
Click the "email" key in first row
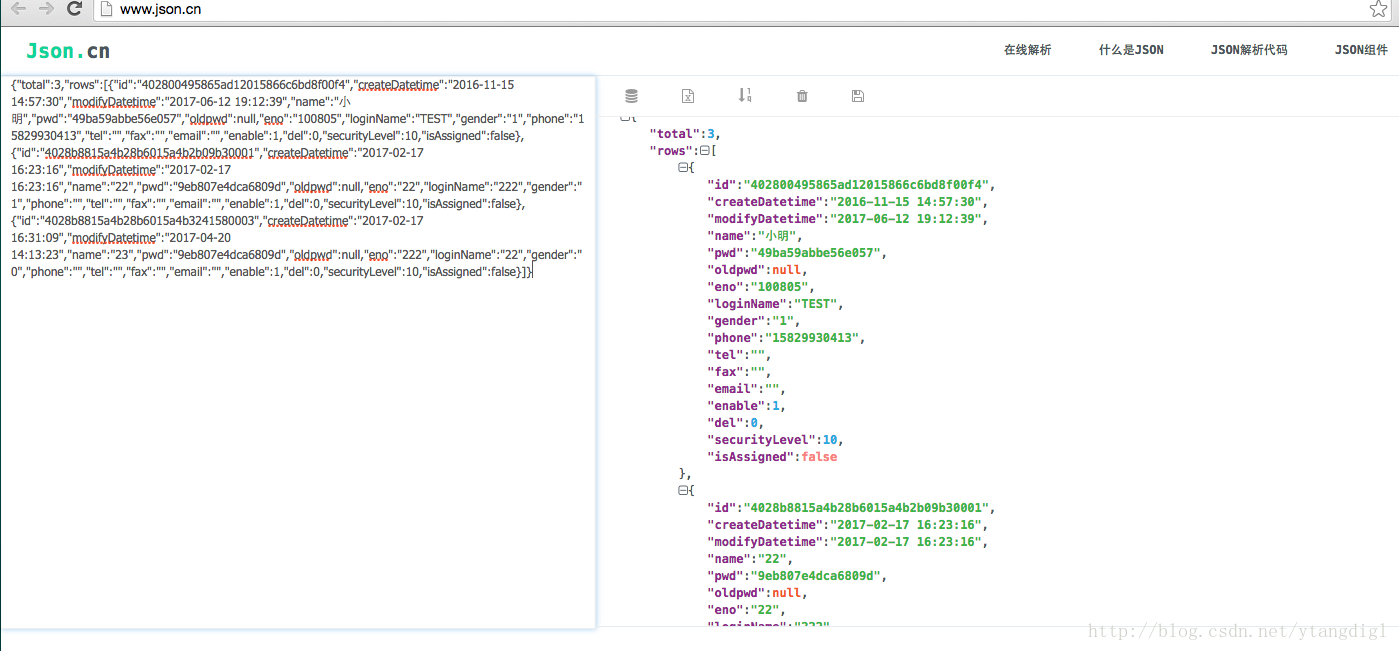(x=733, y=389)
